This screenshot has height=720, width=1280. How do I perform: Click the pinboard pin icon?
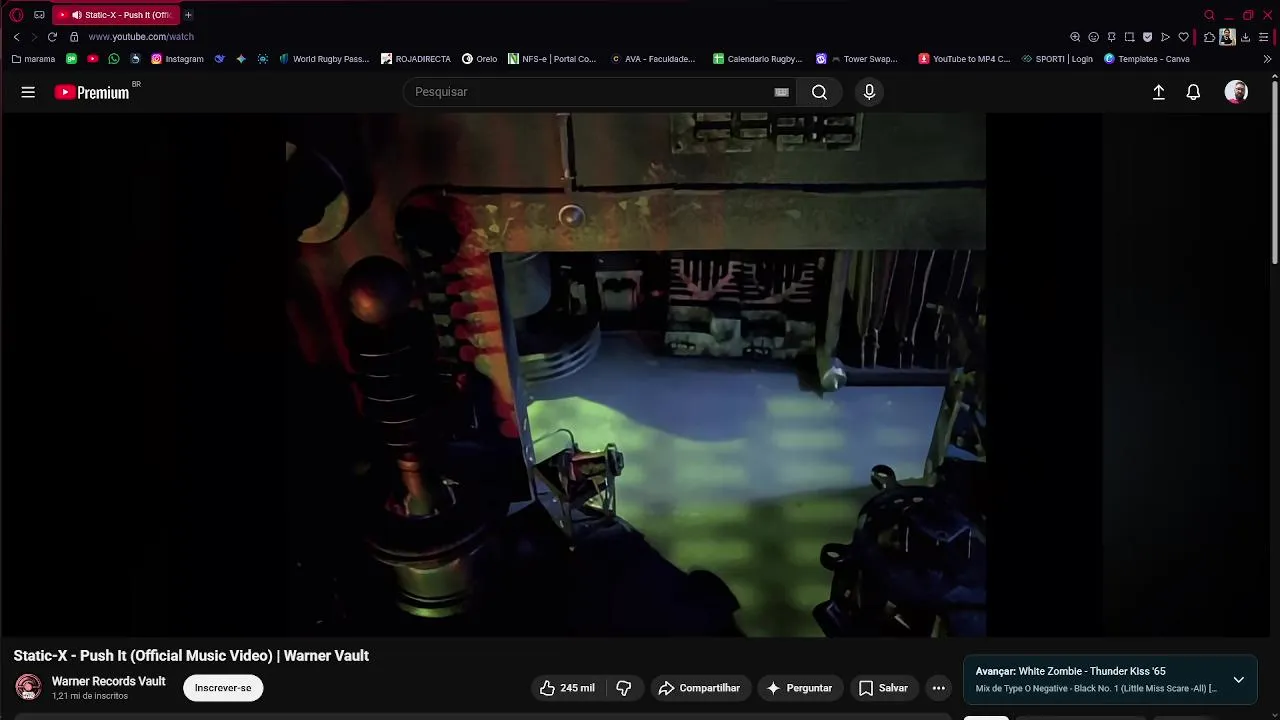[1111, 37]
